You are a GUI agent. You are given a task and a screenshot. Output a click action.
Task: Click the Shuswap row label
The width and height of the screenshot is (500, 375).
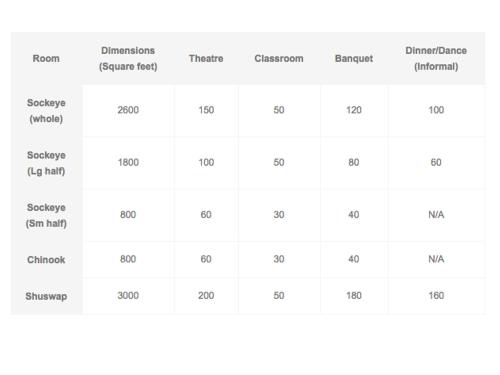click(x=46, y=296)
